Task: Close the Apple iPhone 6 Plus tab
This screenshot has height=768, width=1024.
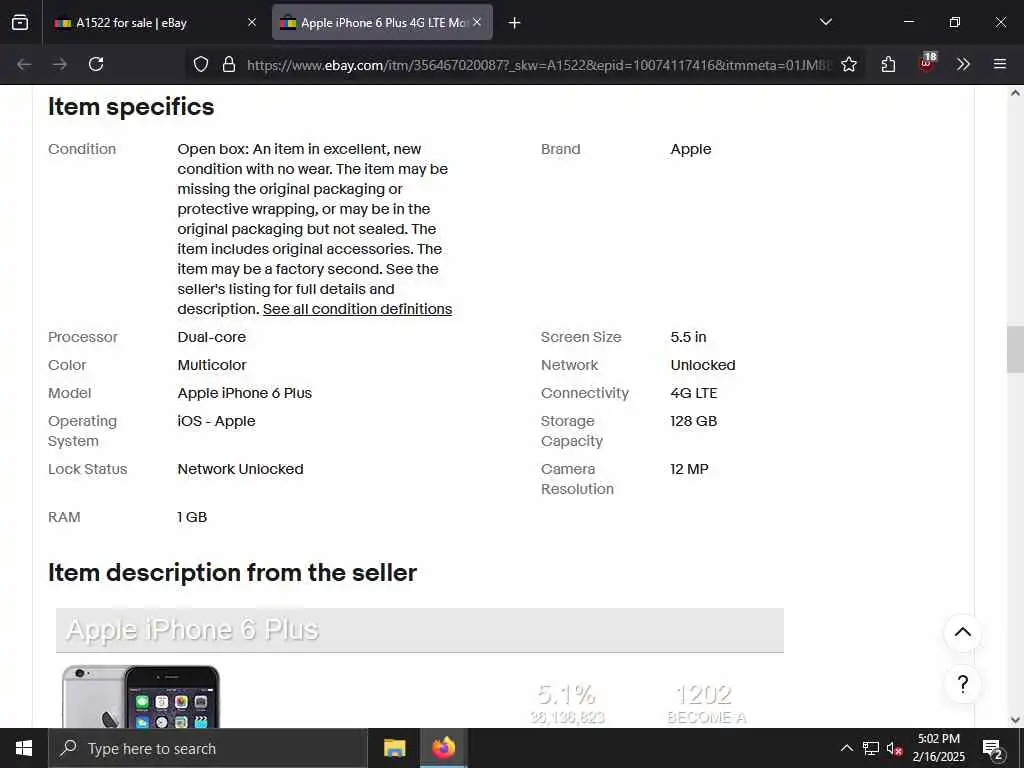Action: pos(477,22)
